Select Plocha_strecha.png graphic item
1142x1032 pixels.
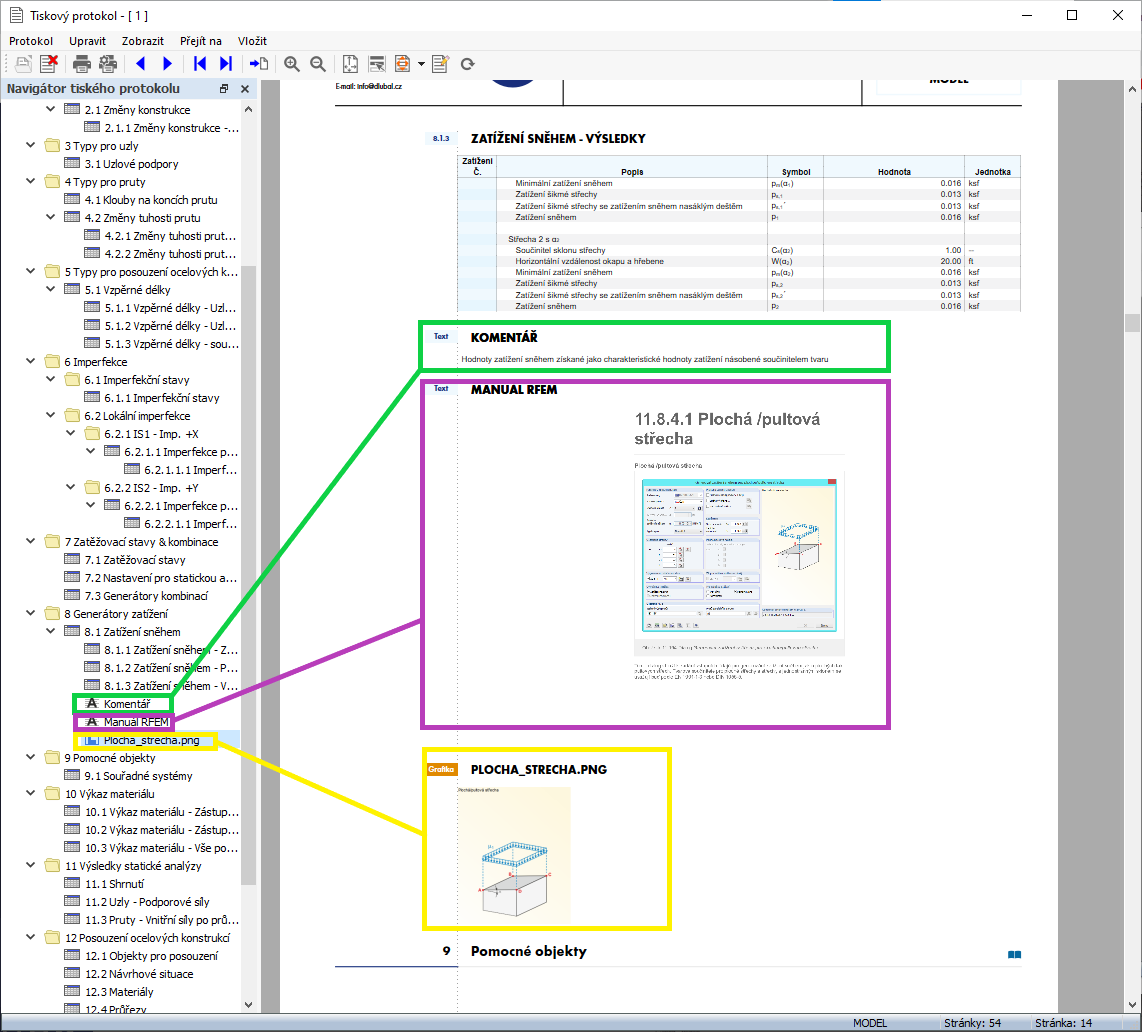click(151, 740)
